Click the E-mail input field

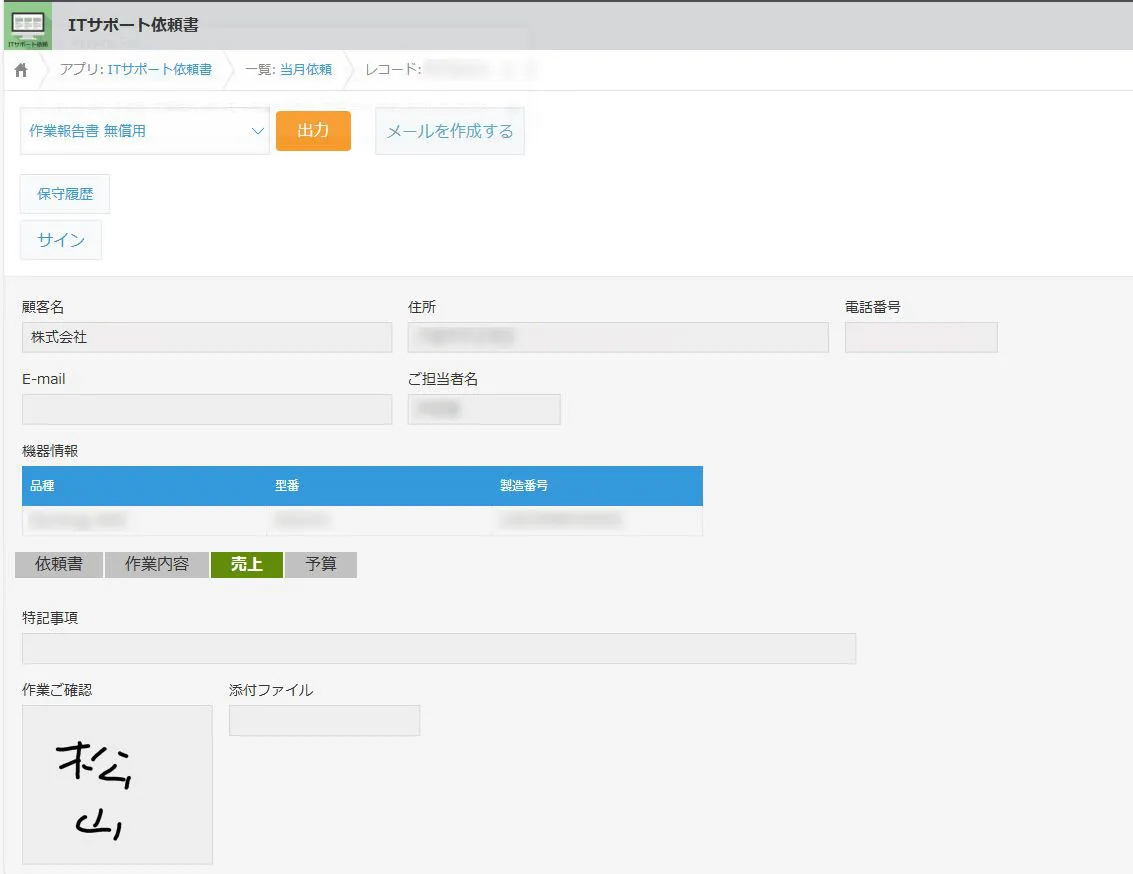tap(207, 409)
